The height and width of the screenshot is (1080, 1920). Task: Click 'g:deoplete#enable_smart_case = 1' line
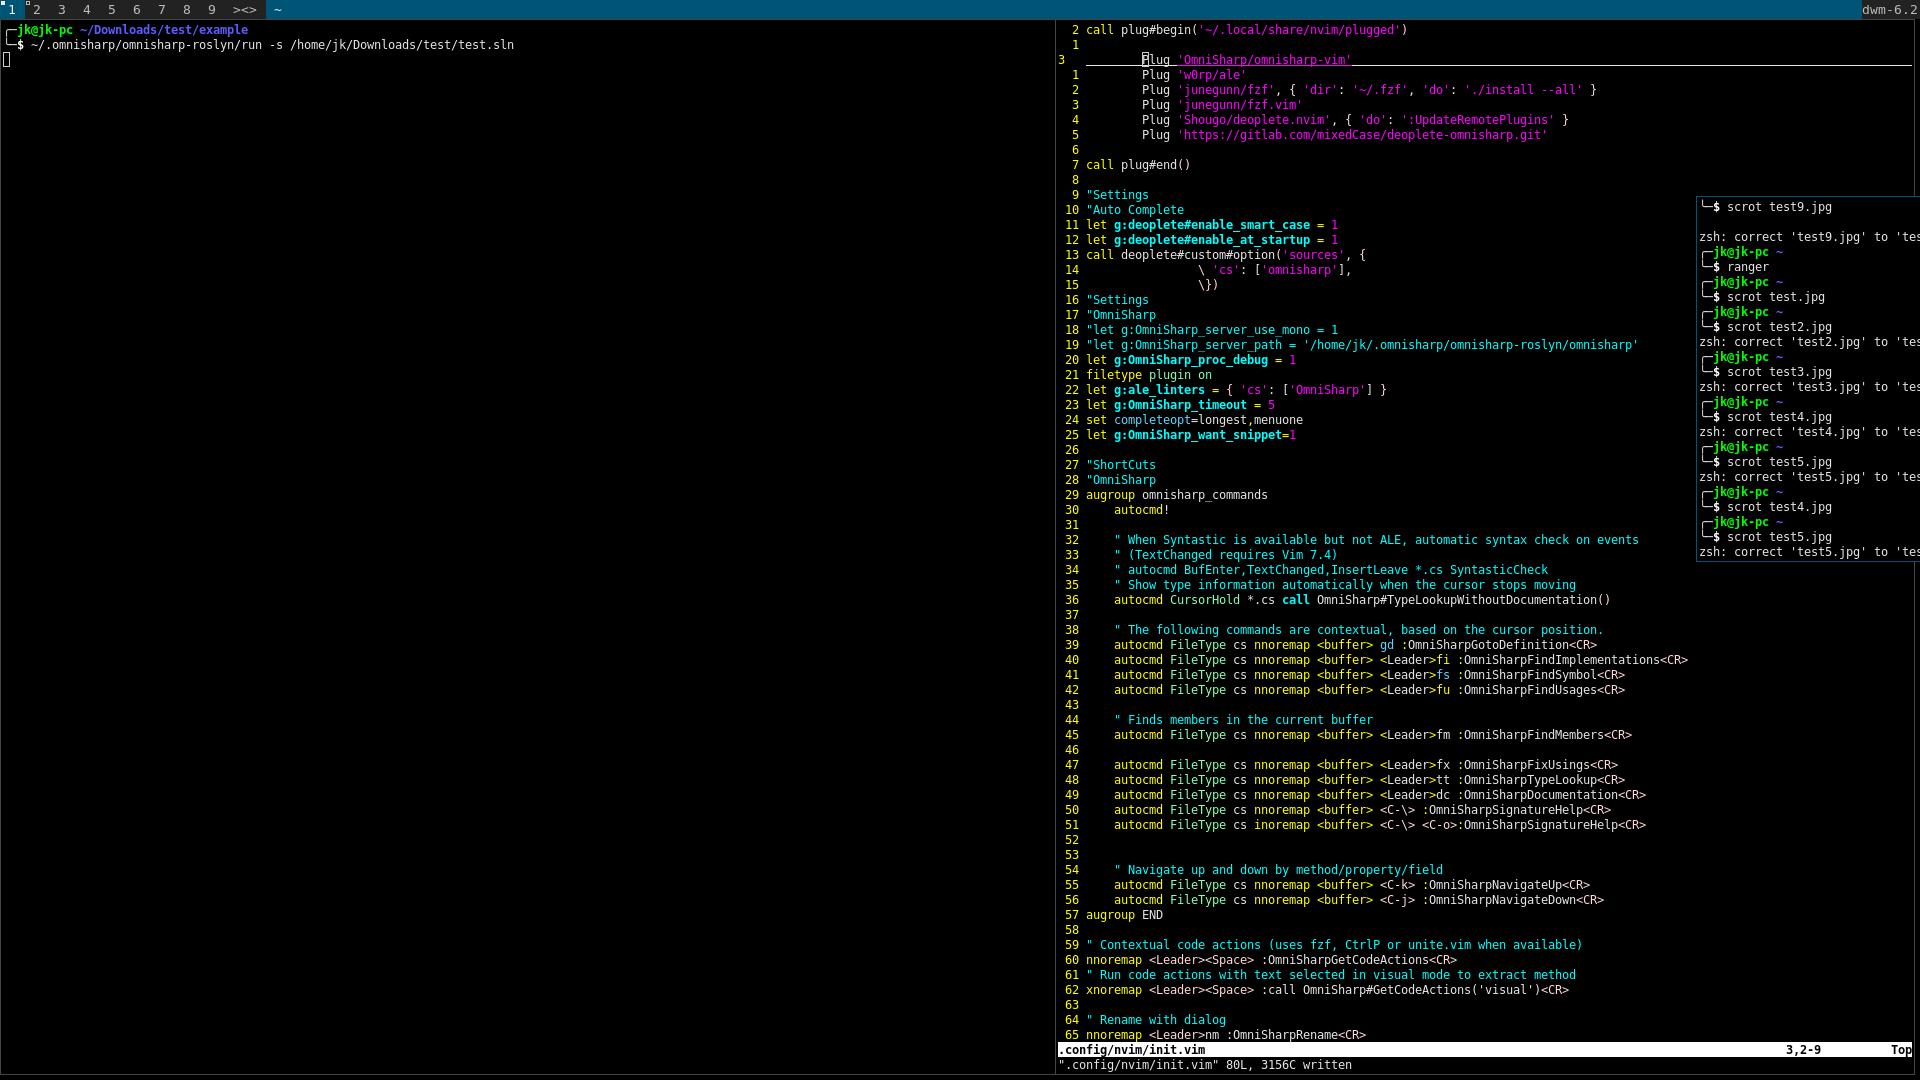coord(1212,225)
